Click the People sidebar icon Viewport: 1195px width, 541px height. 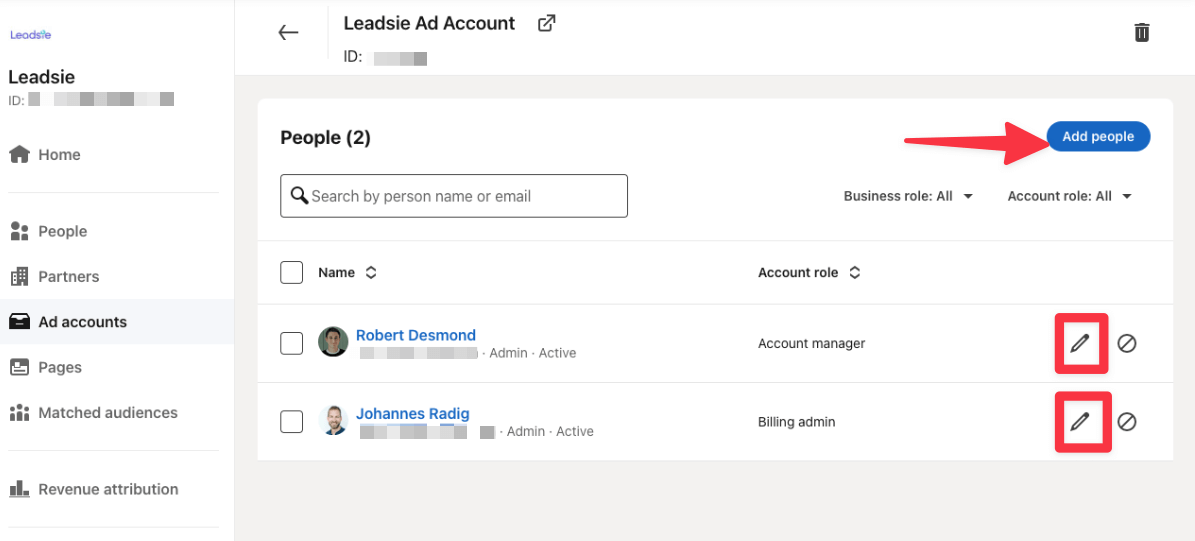coord(20,232)
